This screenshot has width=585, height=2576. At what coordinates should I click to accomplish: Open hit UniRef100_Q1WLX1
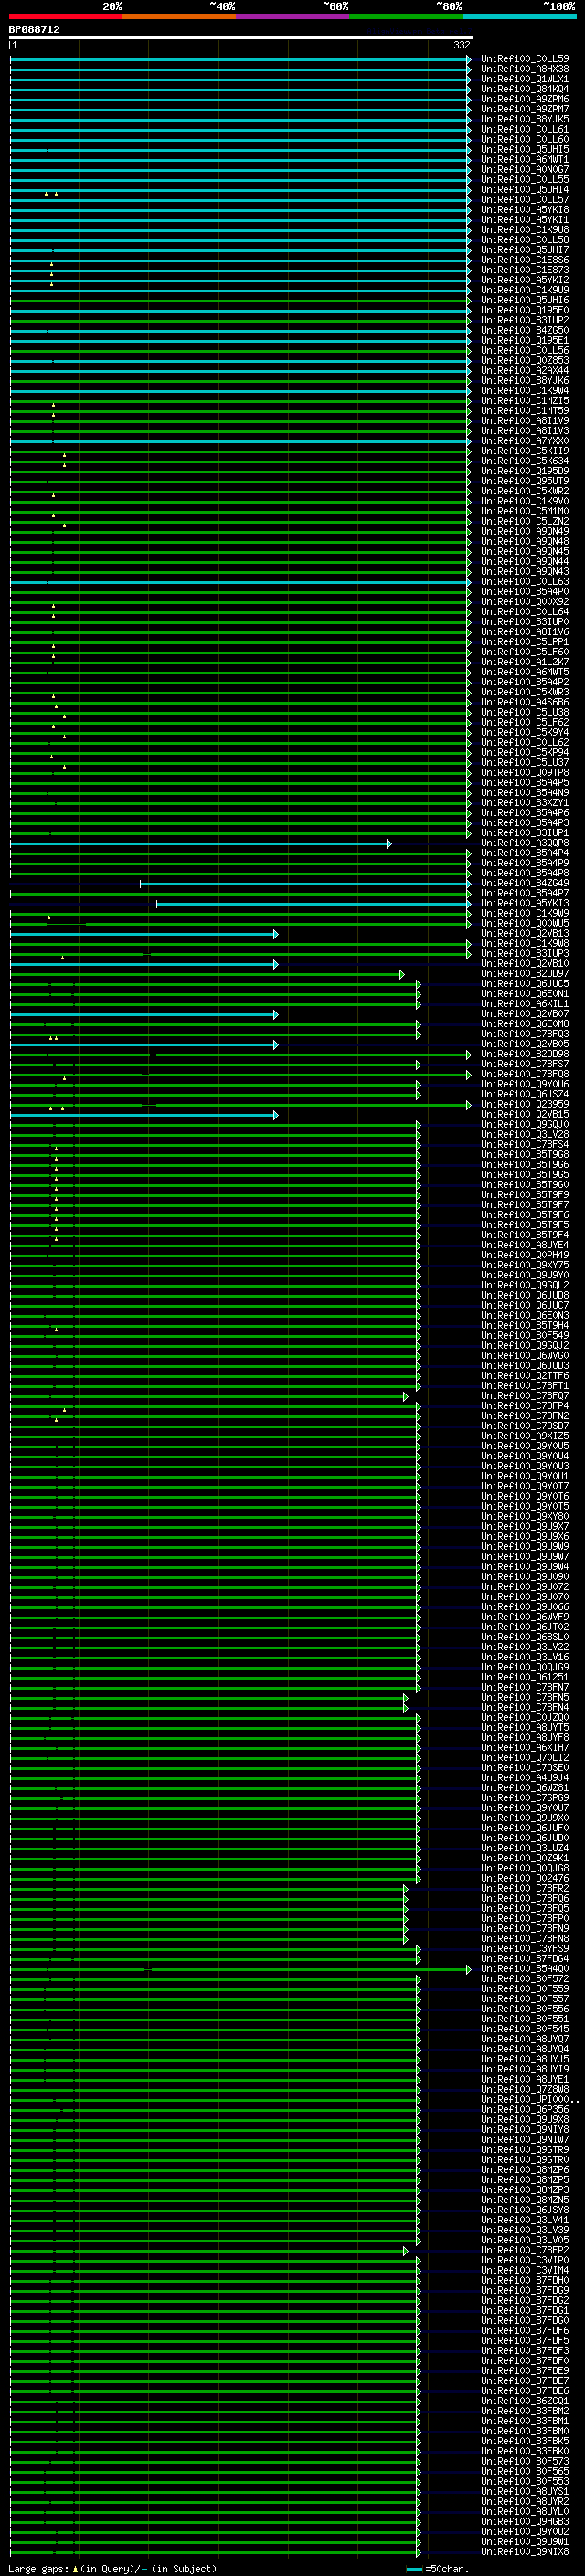[525, 79]
